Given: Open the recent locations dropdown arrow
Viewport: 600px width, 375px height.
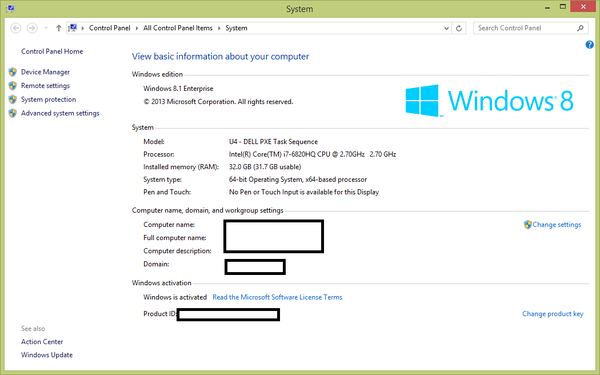Looking at the screenshot, I should coord(46,28).
